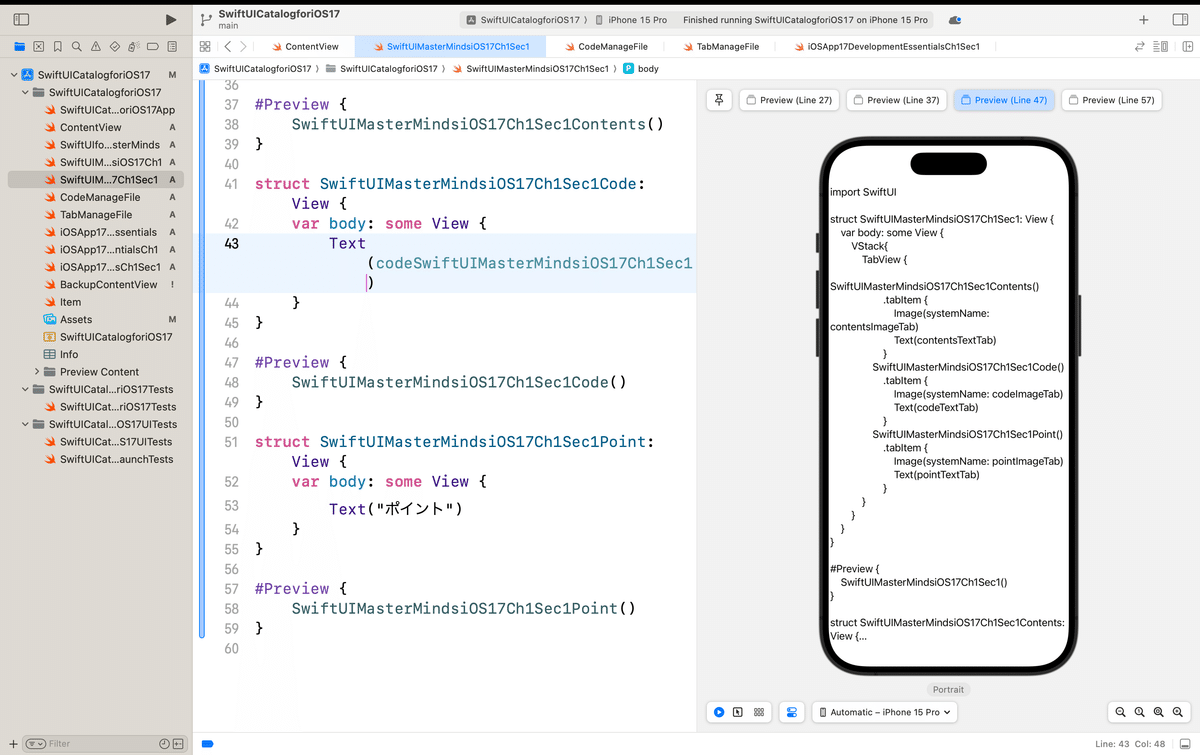Open Automatic – iPhone 15 Pro device dropdown
1200x755 pixels.
pyautogui.click(x=885, y=712)
